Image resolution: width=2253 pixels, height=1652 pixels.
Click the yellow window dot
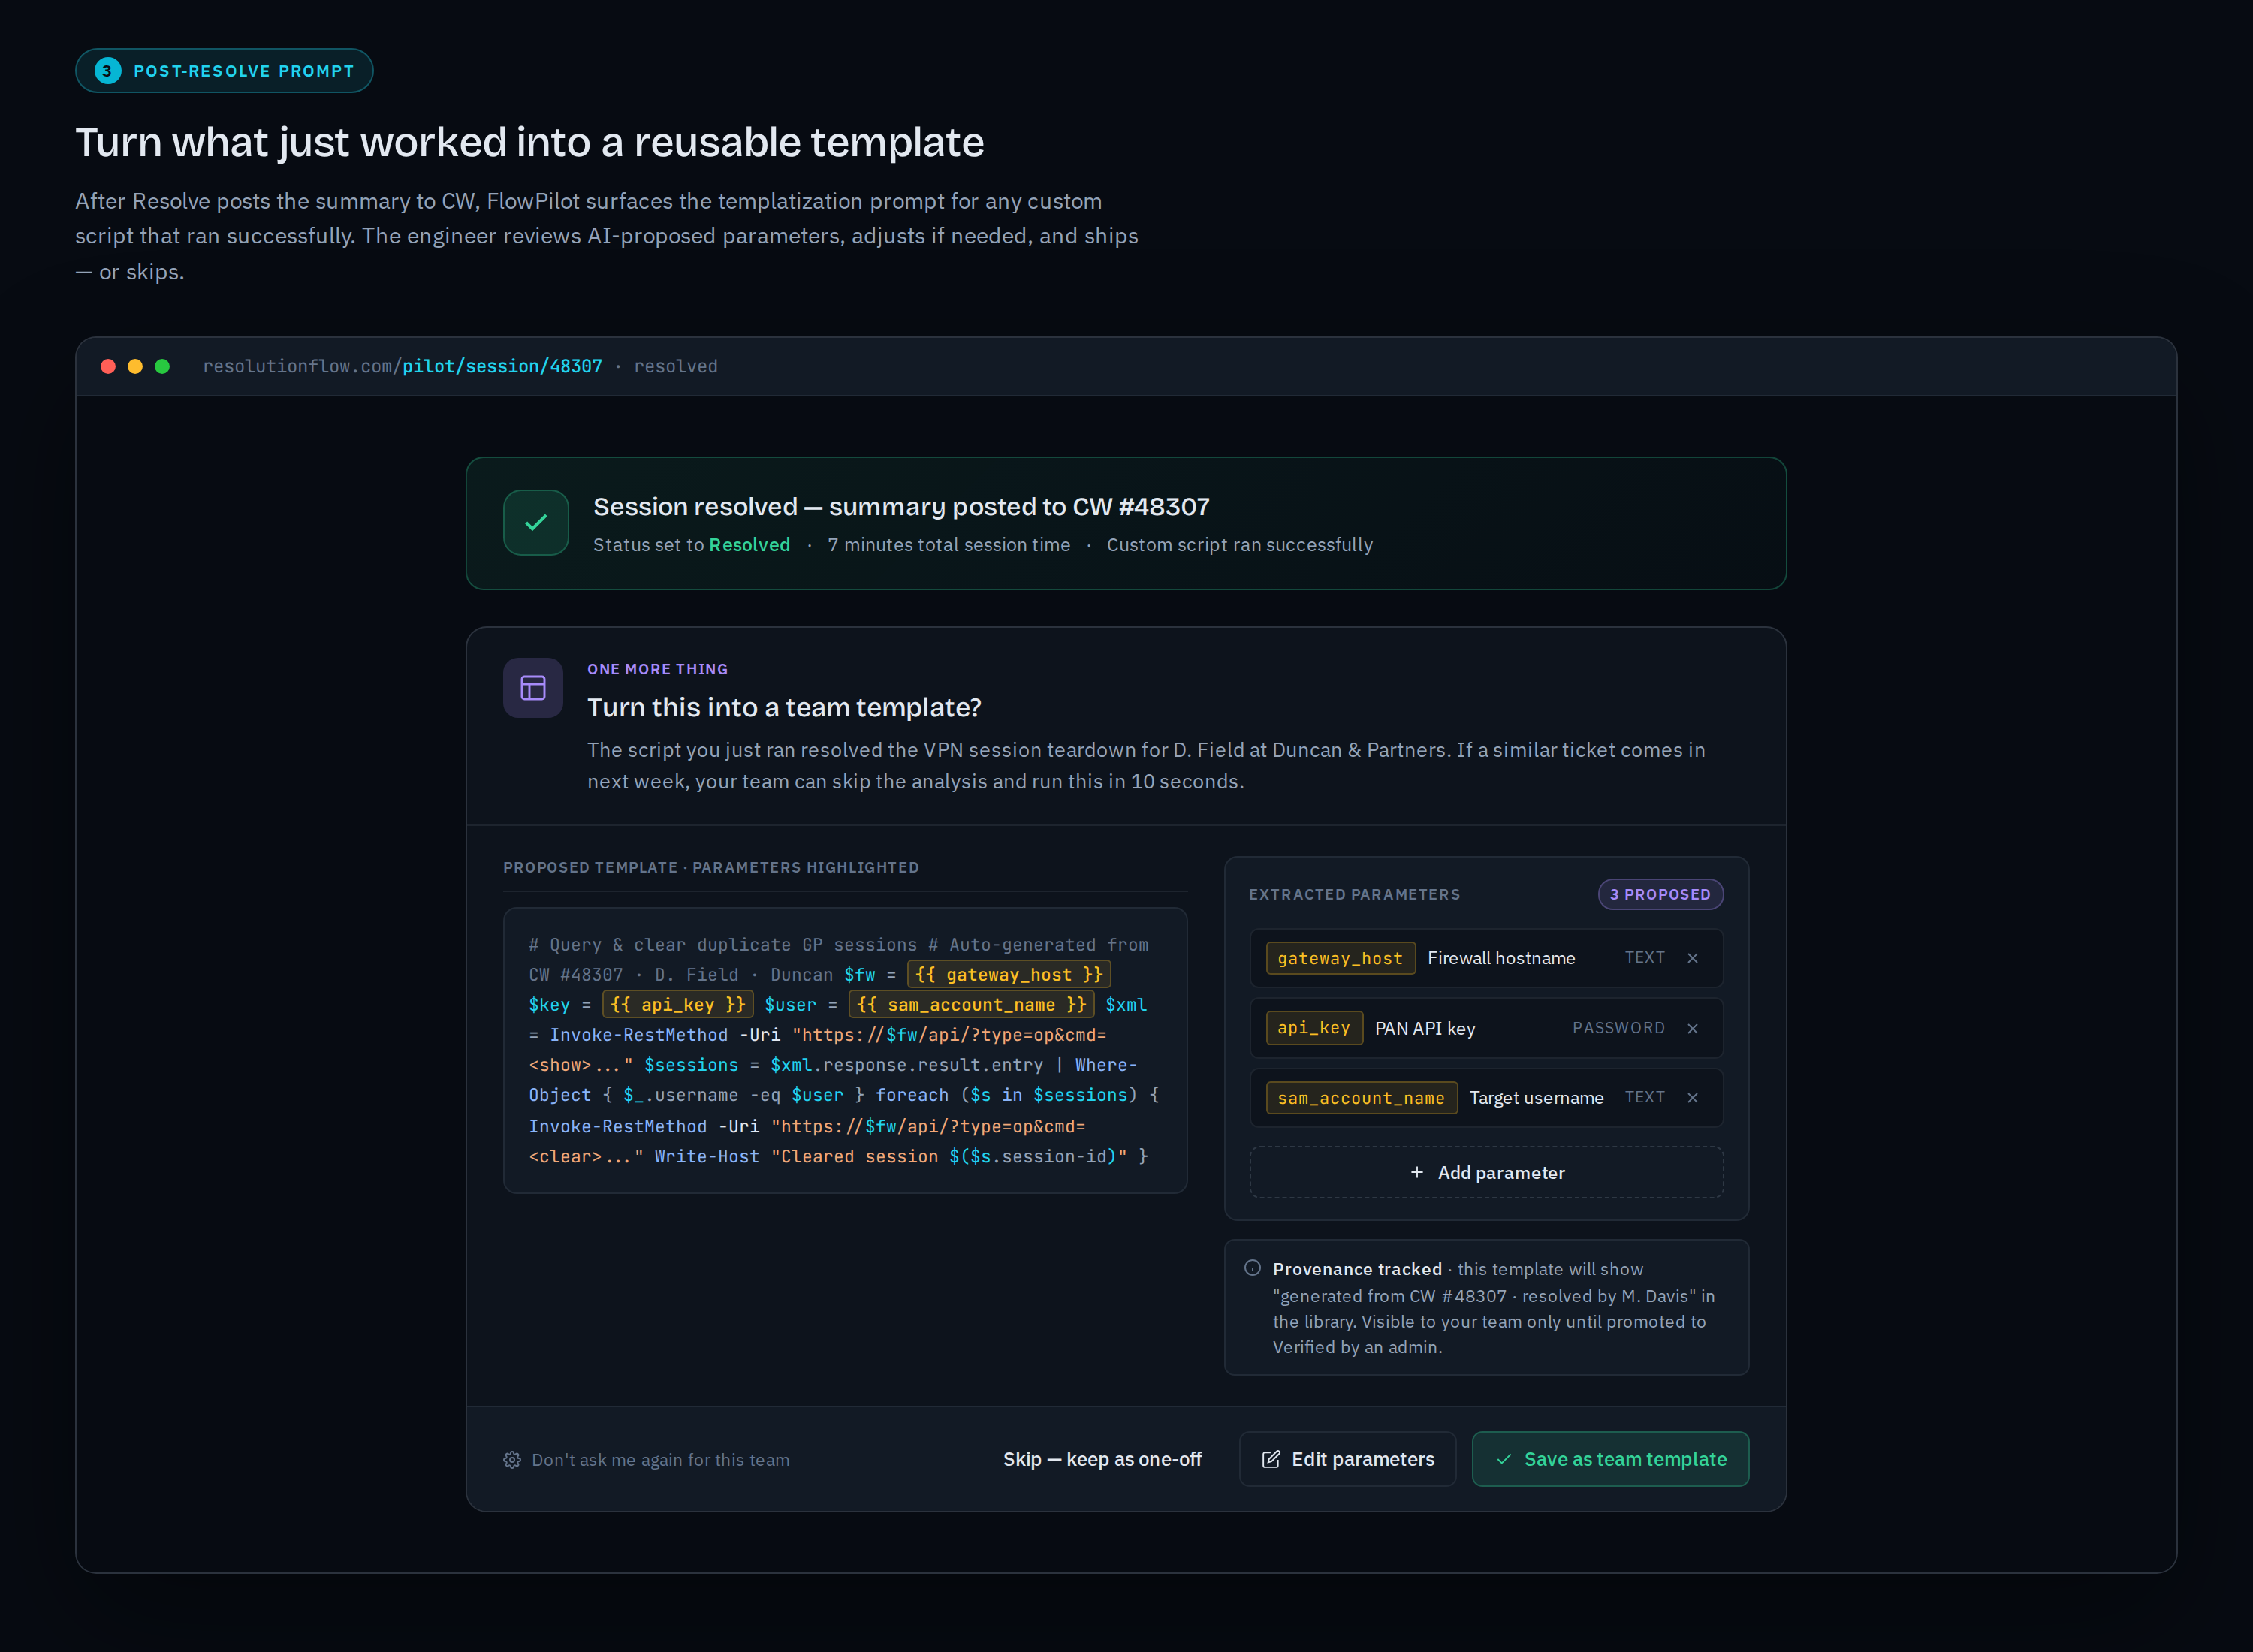[135, 366]
